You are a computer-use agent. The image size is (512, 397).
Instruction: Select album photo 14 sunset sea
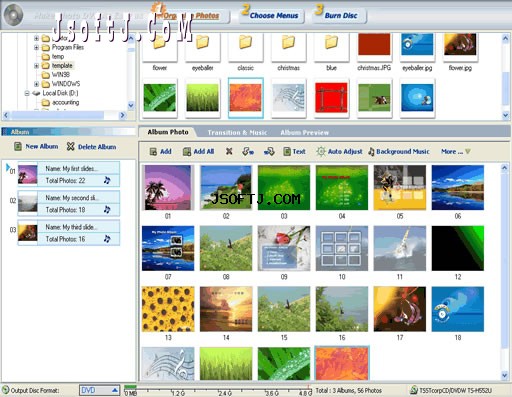click(x=226, y=309)
